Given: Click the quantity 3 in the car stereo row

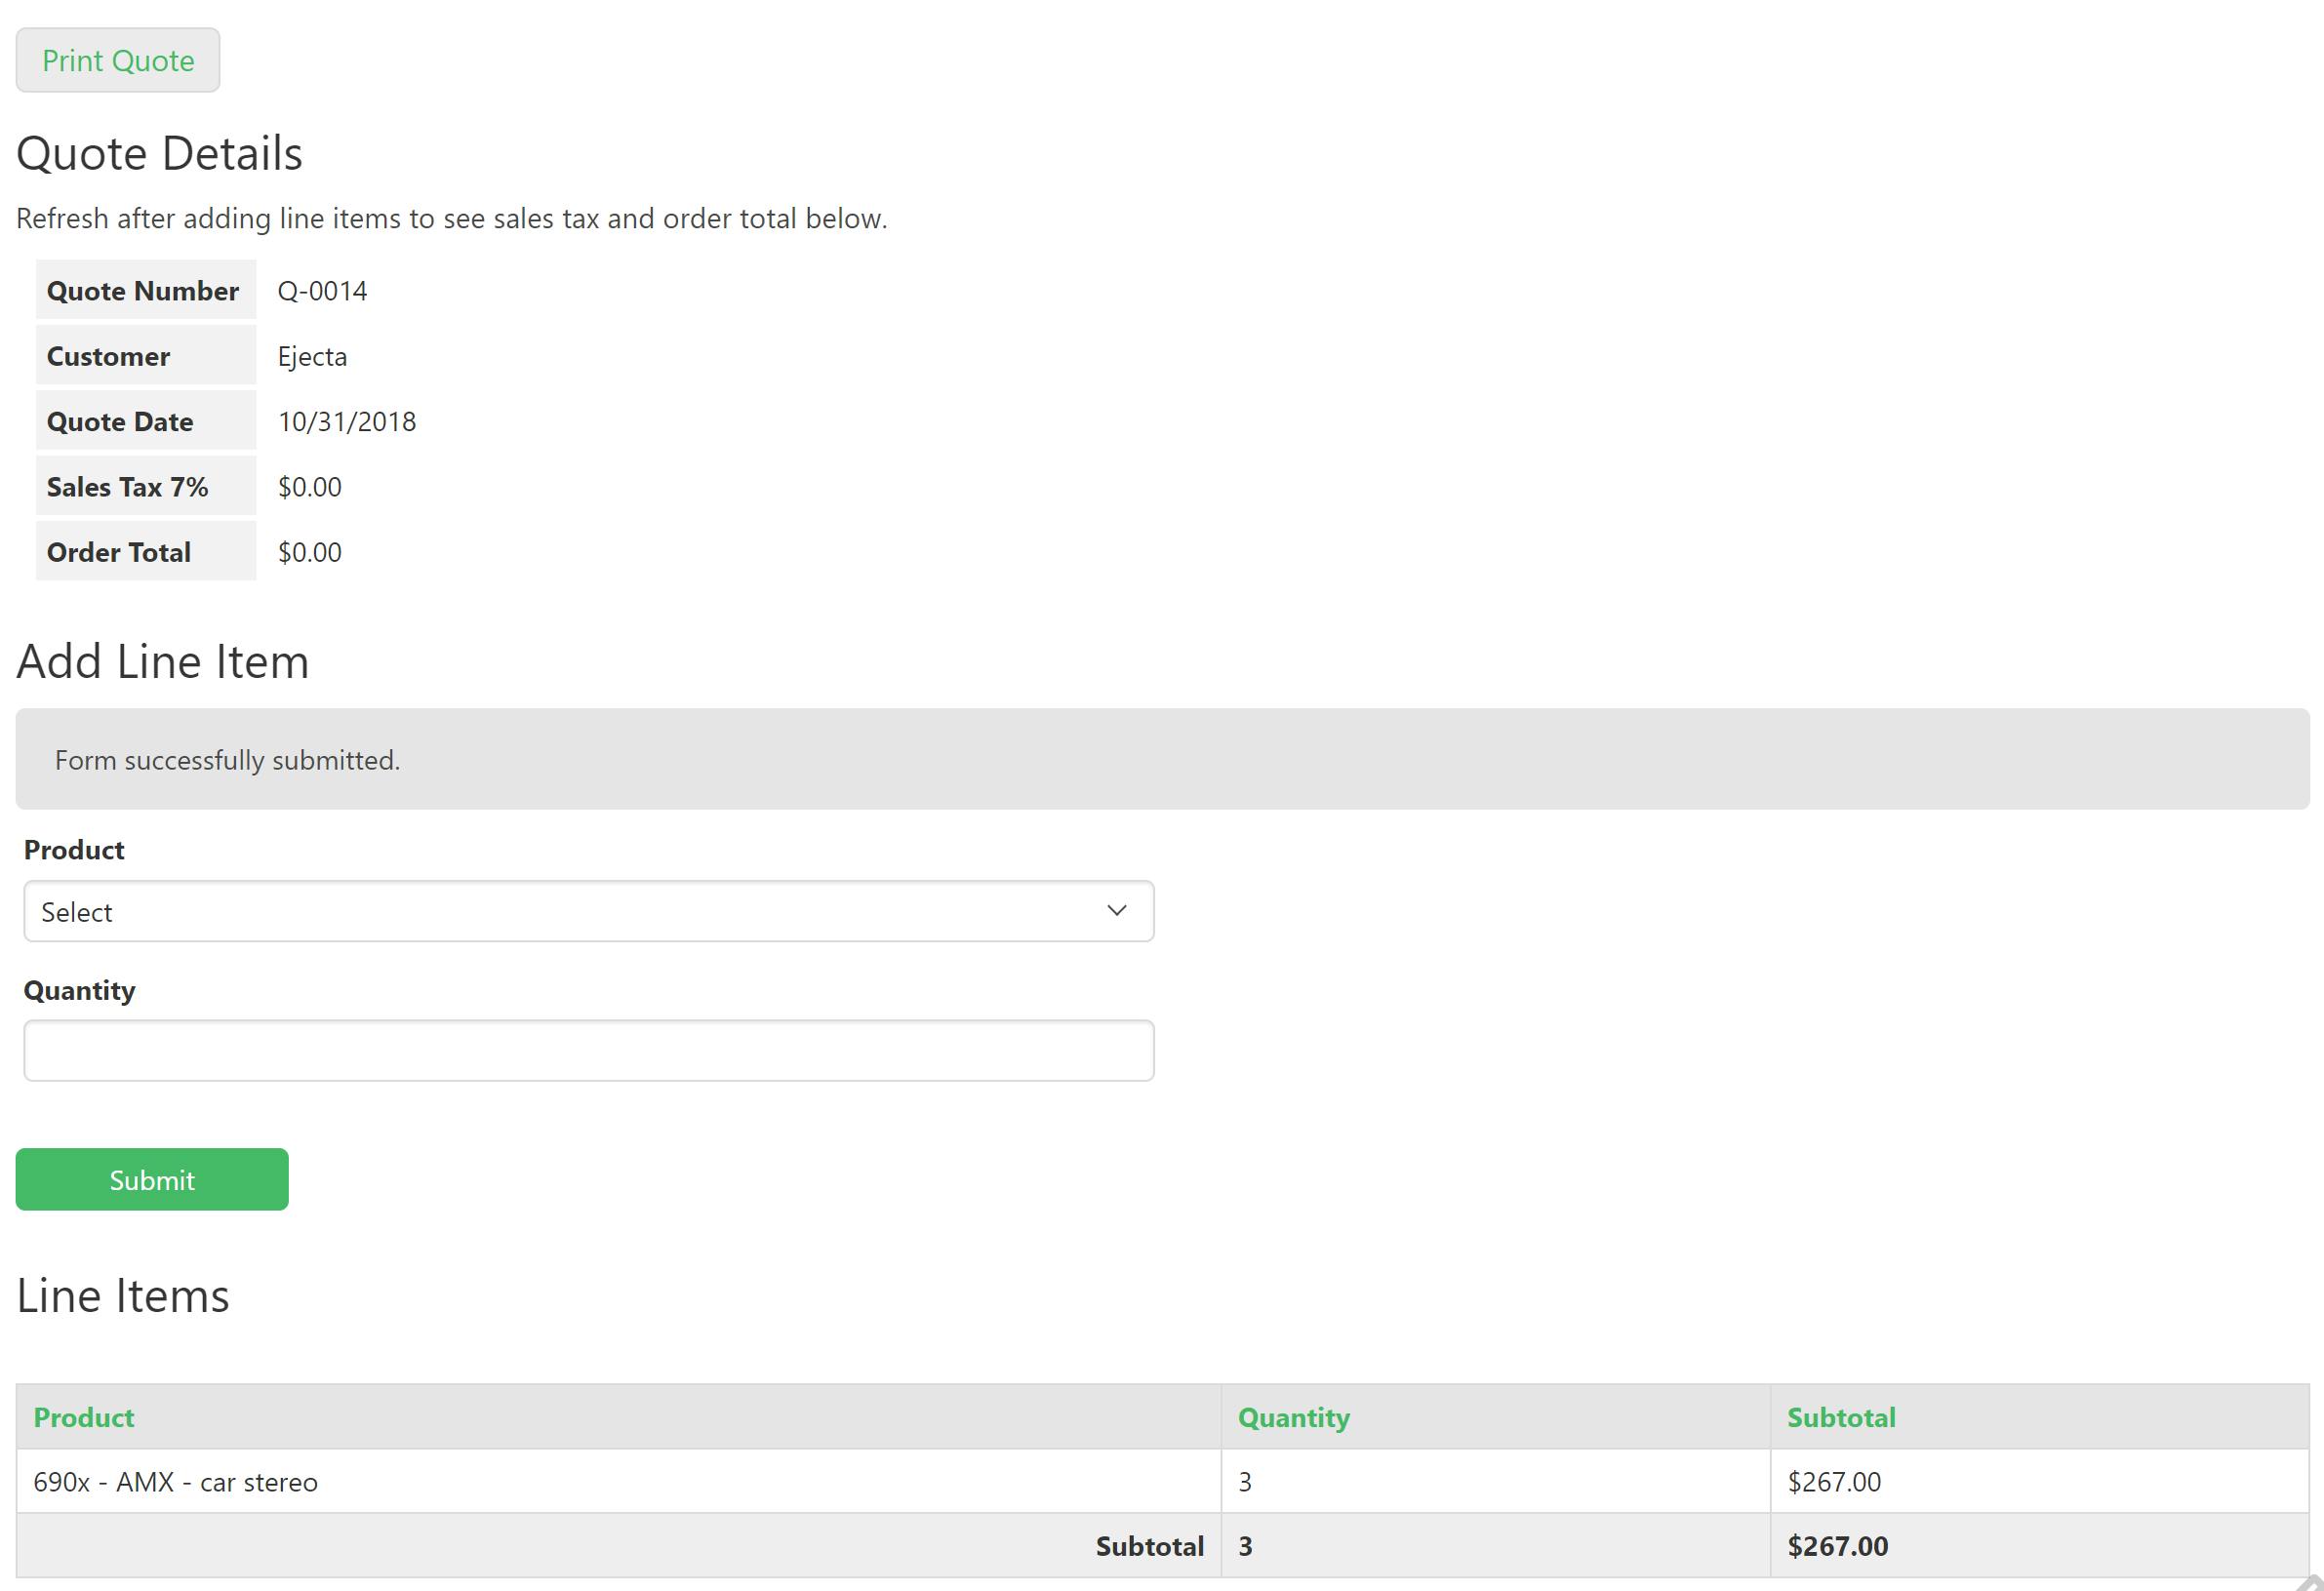Looking at the screenshot, I should point(1245,1482).
